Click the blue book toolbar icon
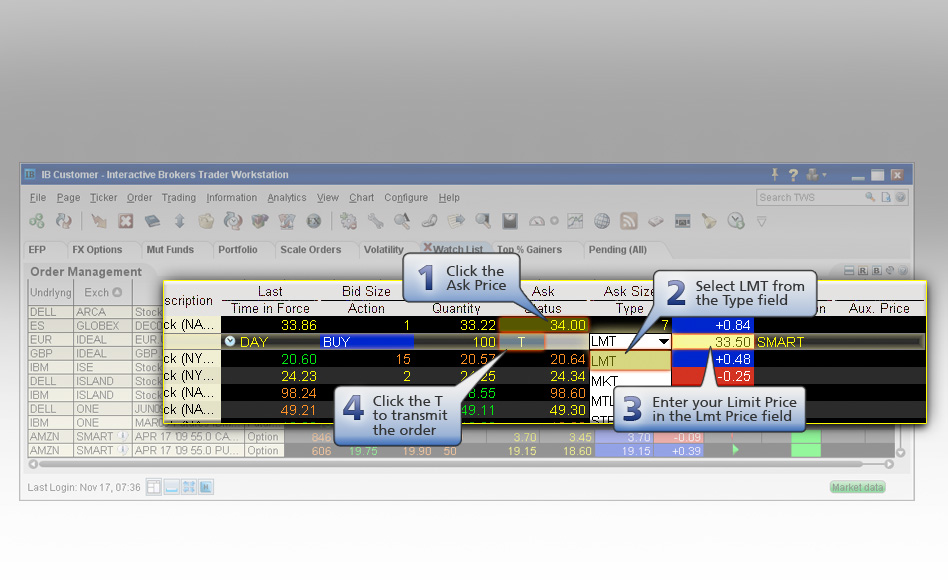 (152, 221)
